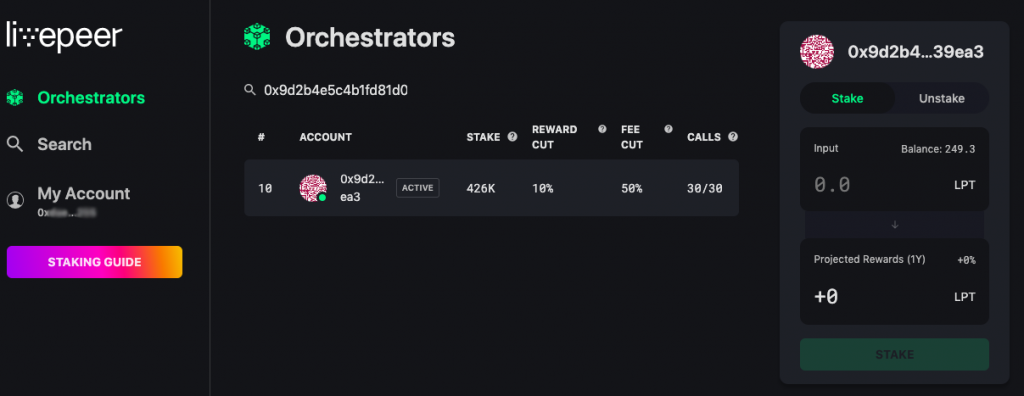Click the My Account avatar icon
The width and height of the screenshot is (1024, 396).
pos(15,199)
